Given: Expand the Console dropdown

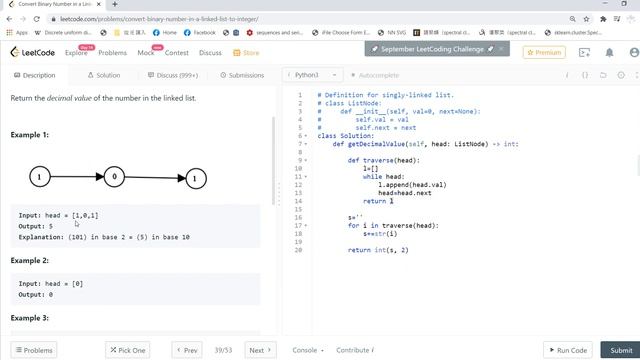Looking at the screenshot, I should click(x=308, y=350).
